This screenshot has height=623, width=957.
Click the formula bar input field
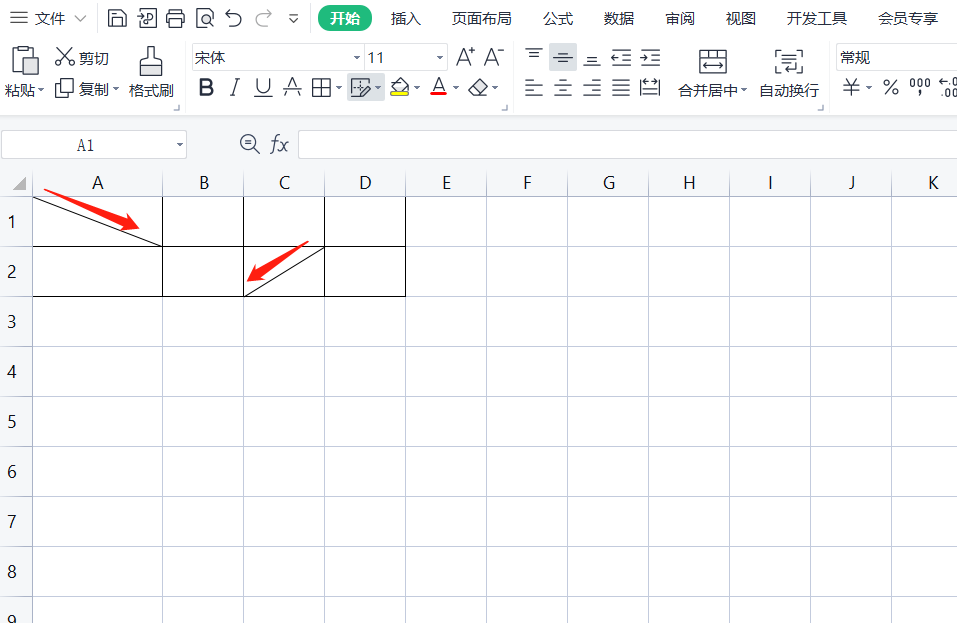pos(627,145)
